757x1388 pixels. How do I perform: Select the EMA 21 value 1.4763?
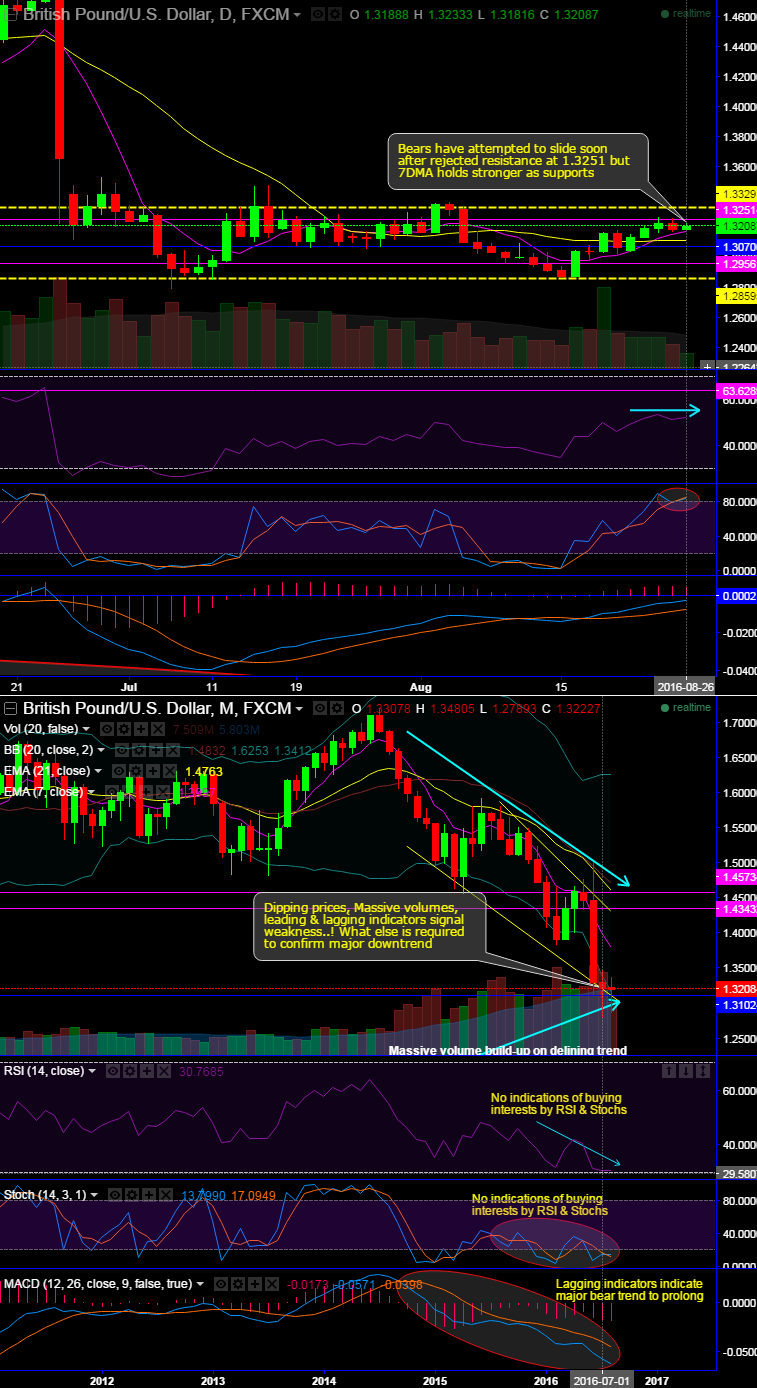[202, 771]
